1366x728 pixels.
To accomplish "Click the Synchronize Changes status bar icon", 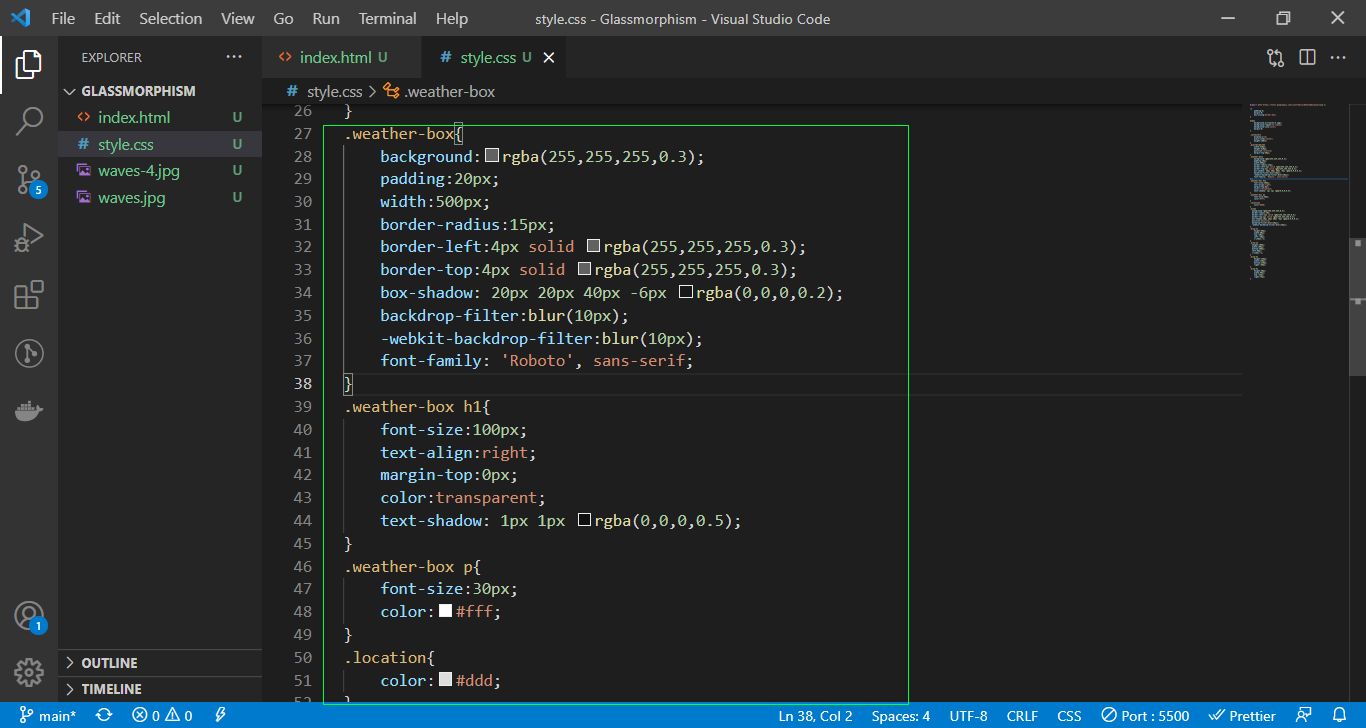I will click(x=103, y=715).
